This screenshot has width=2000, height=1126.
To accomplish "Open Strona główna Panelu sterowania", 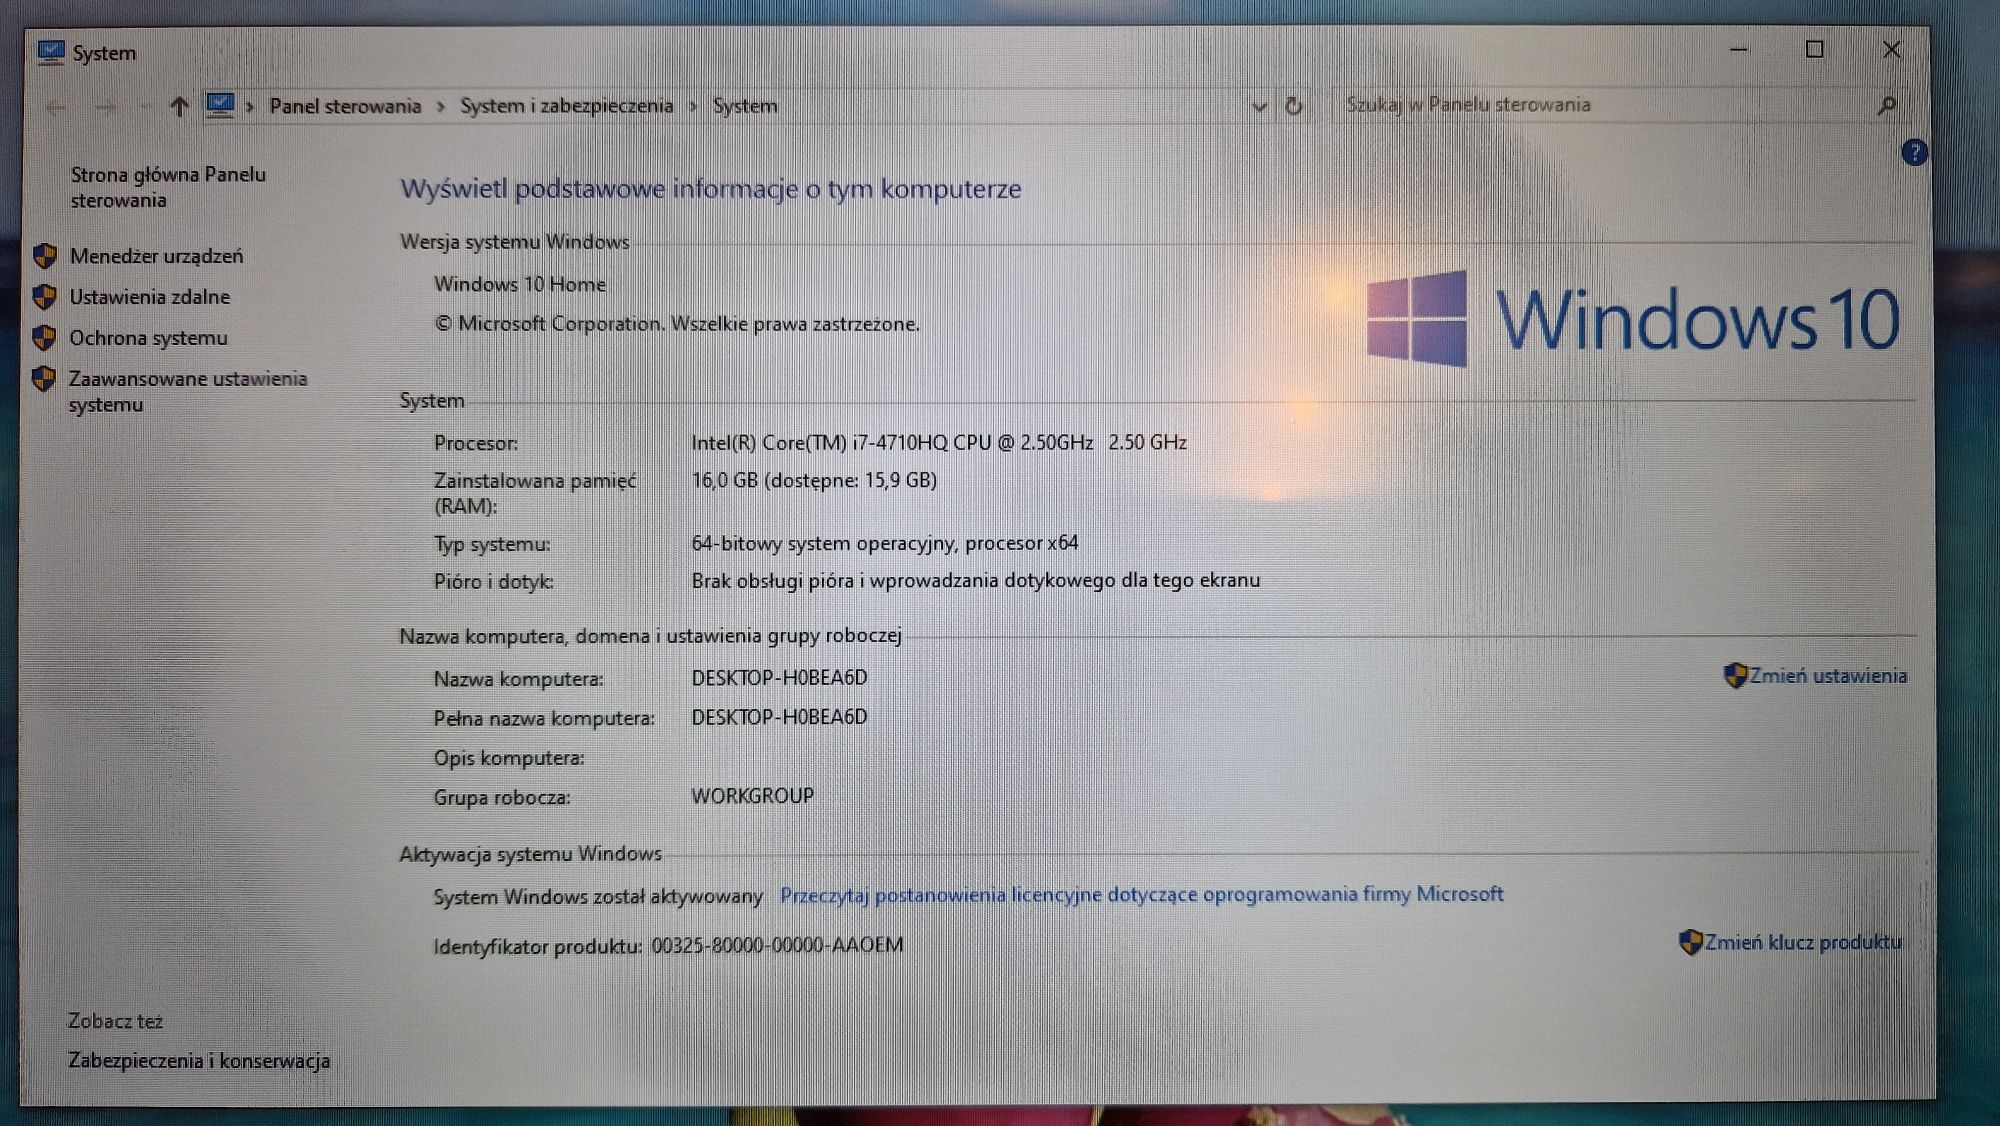I will tap(168, 187).
